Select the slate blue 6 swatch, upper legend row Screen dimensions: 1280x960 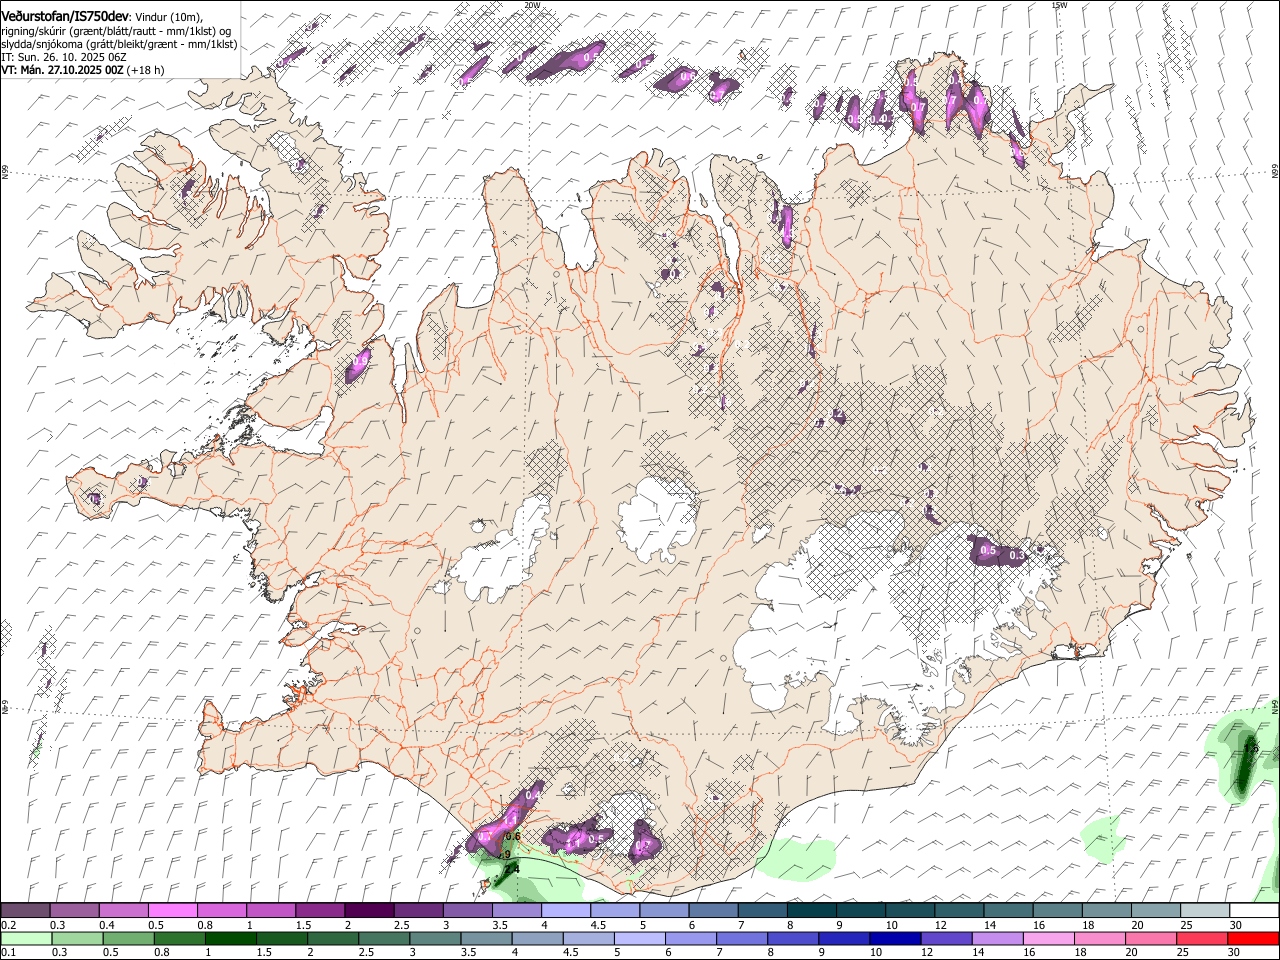(x=713, y=911)
